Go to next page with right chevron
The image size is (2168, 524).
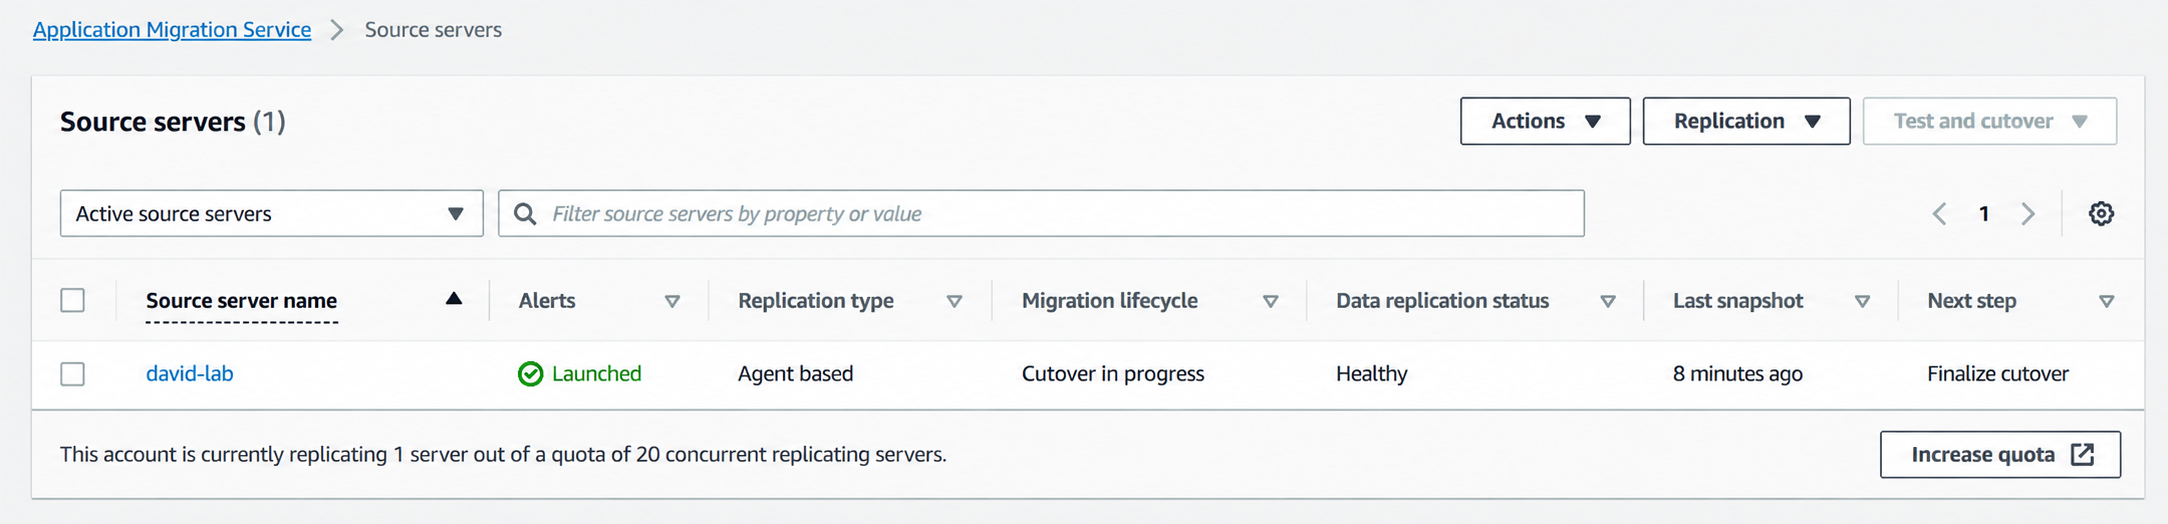(2028, 214)
